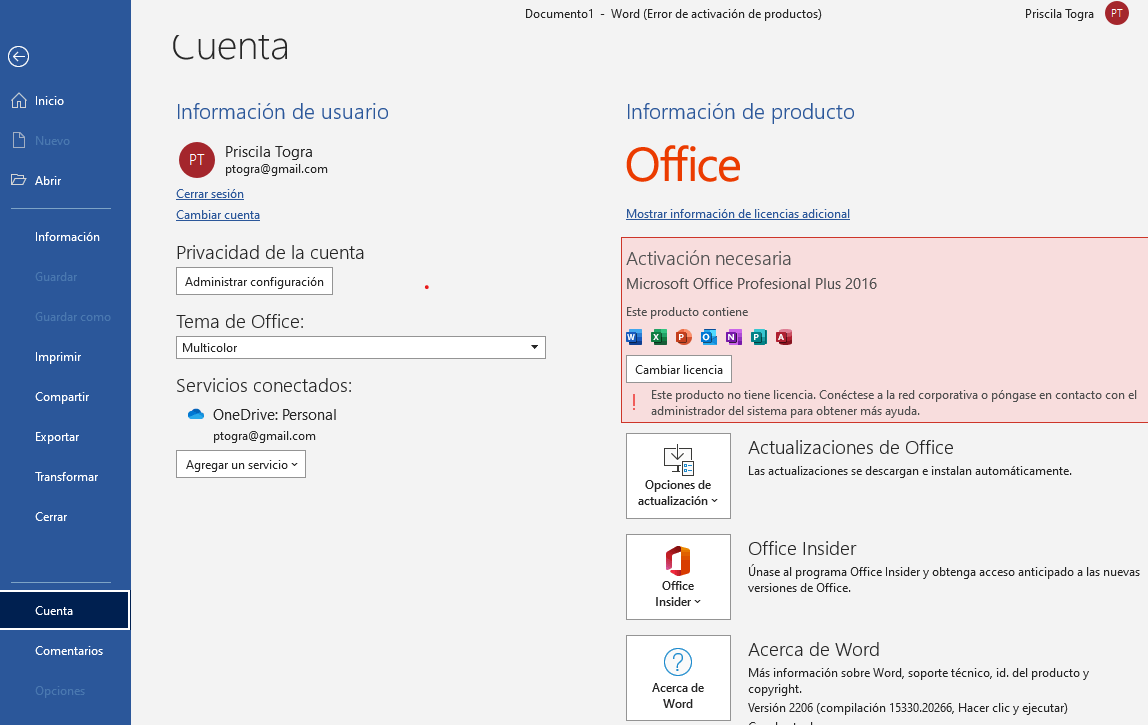Click the PowerPoint app icon

[x=684, y=337]
